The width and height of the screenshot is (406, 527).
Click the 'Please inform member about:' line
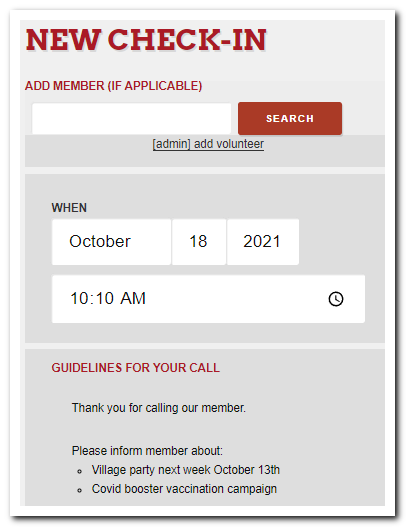(x=147, y=450)
